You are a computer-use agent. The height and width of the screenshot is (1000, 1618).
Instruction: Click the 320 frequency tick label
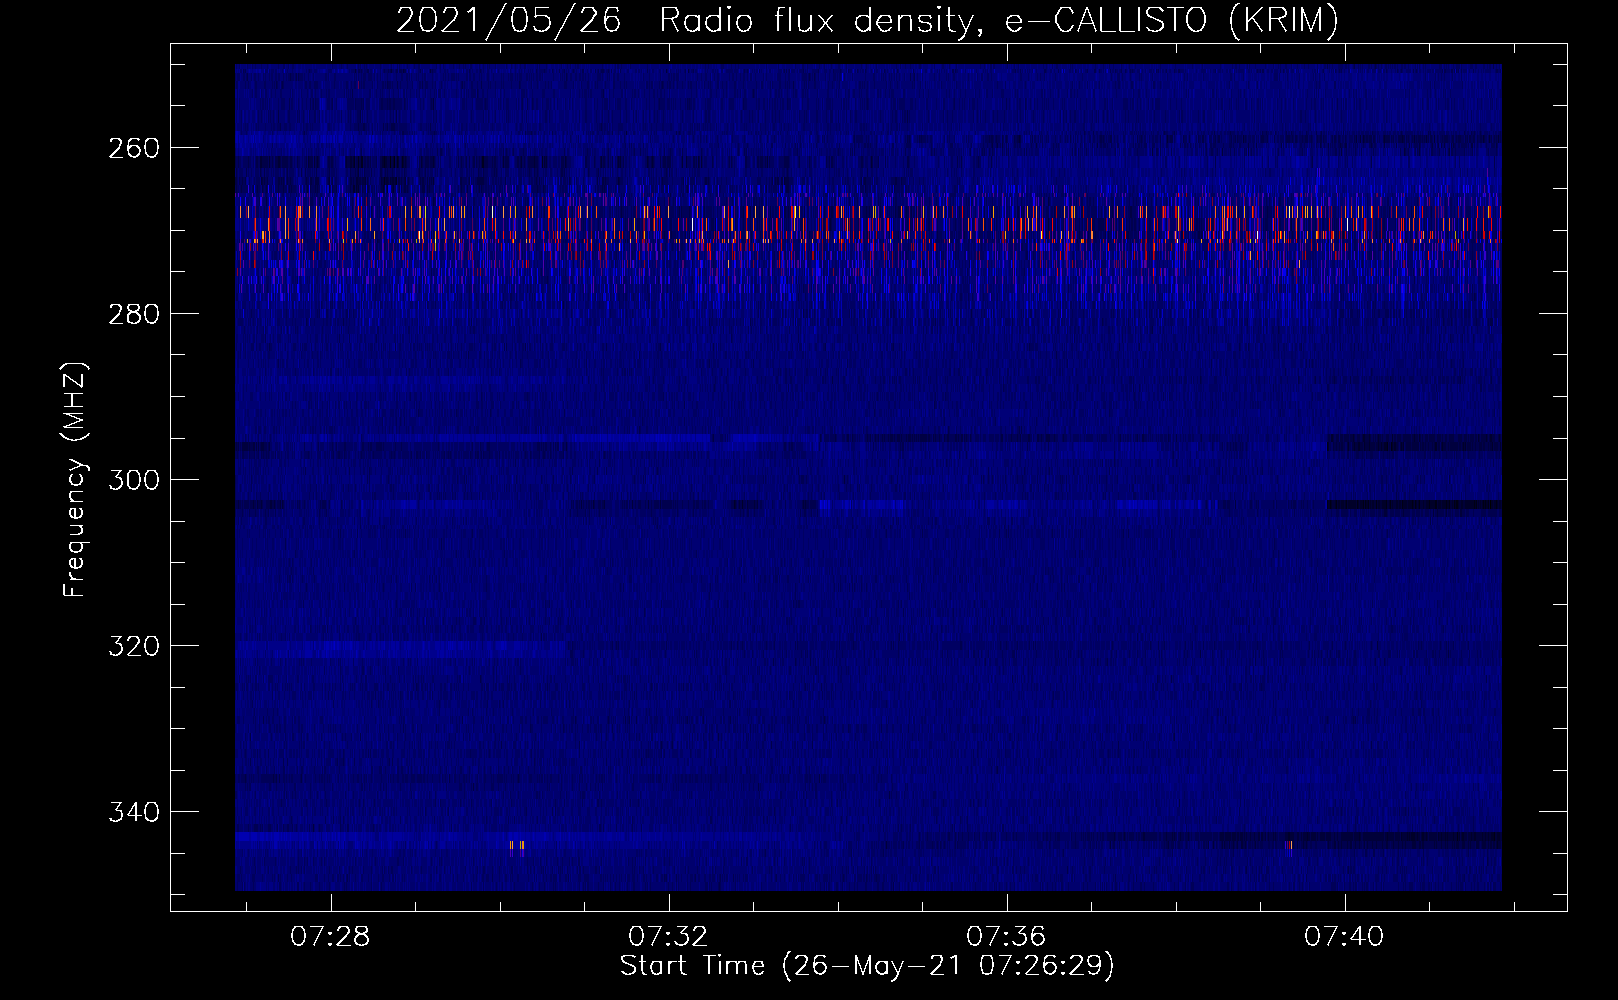134,646
